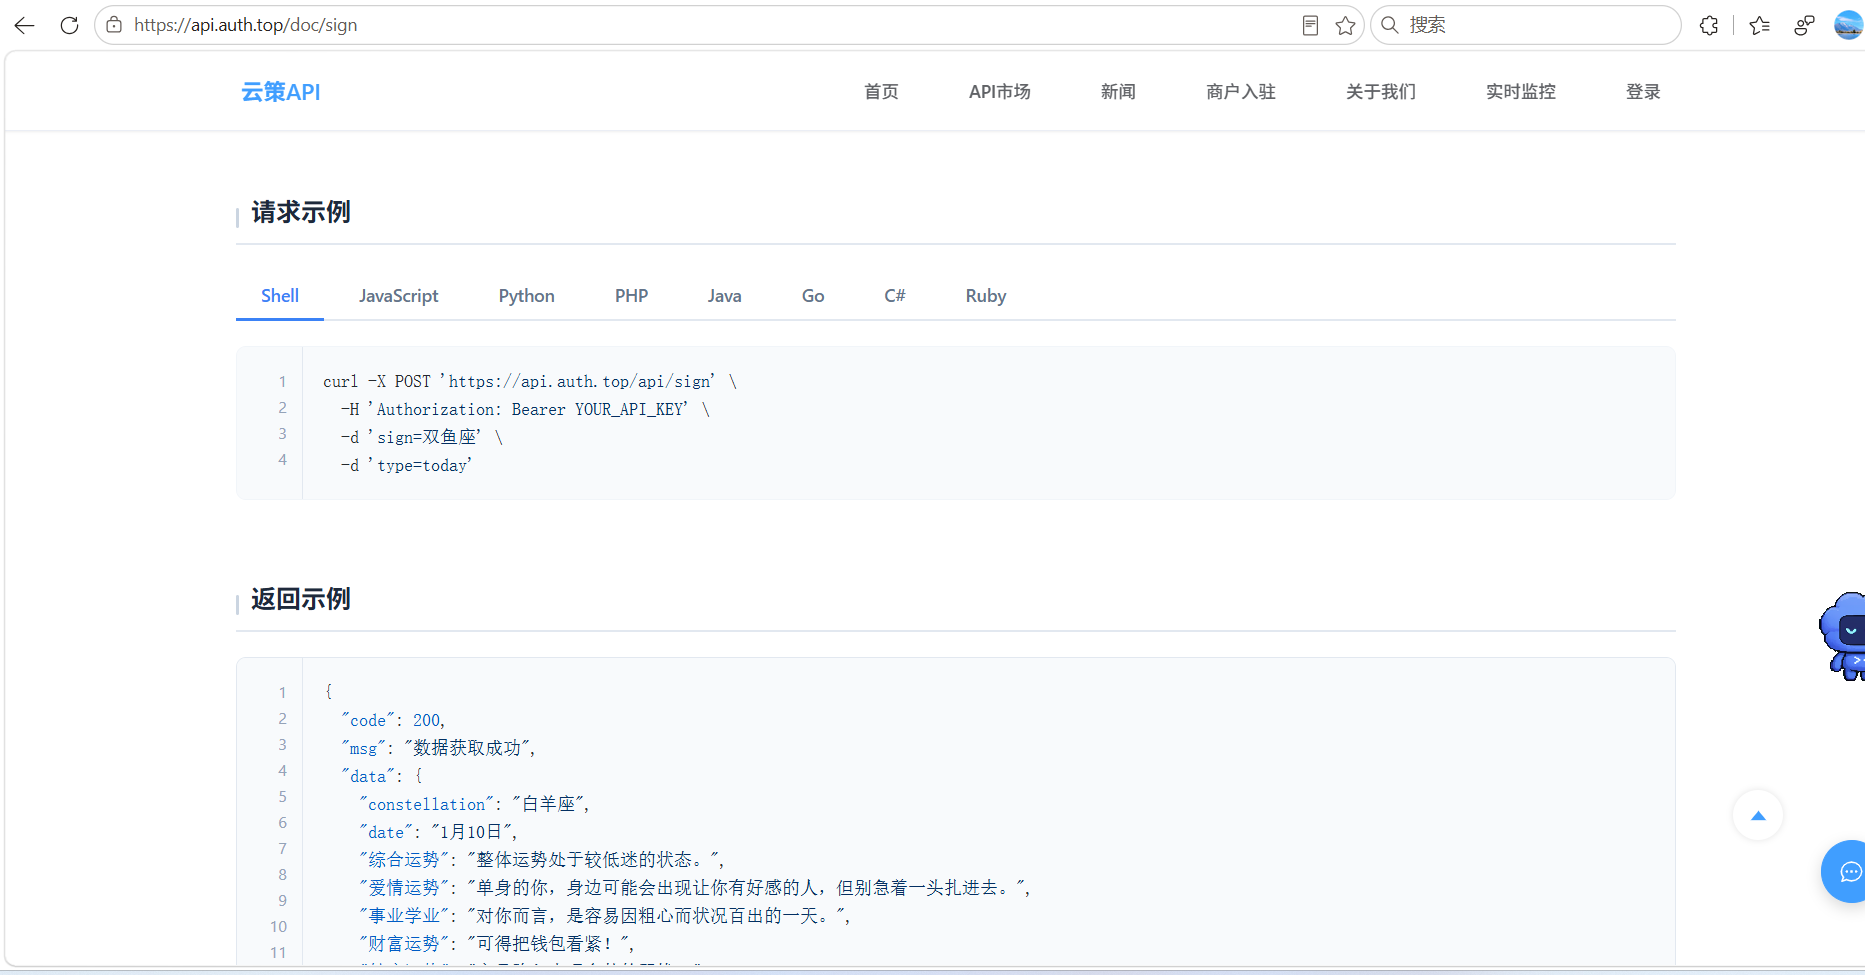The image size is (1865, 975).
Task: Click the 爱情运势 response line
Action: [695, 888]
